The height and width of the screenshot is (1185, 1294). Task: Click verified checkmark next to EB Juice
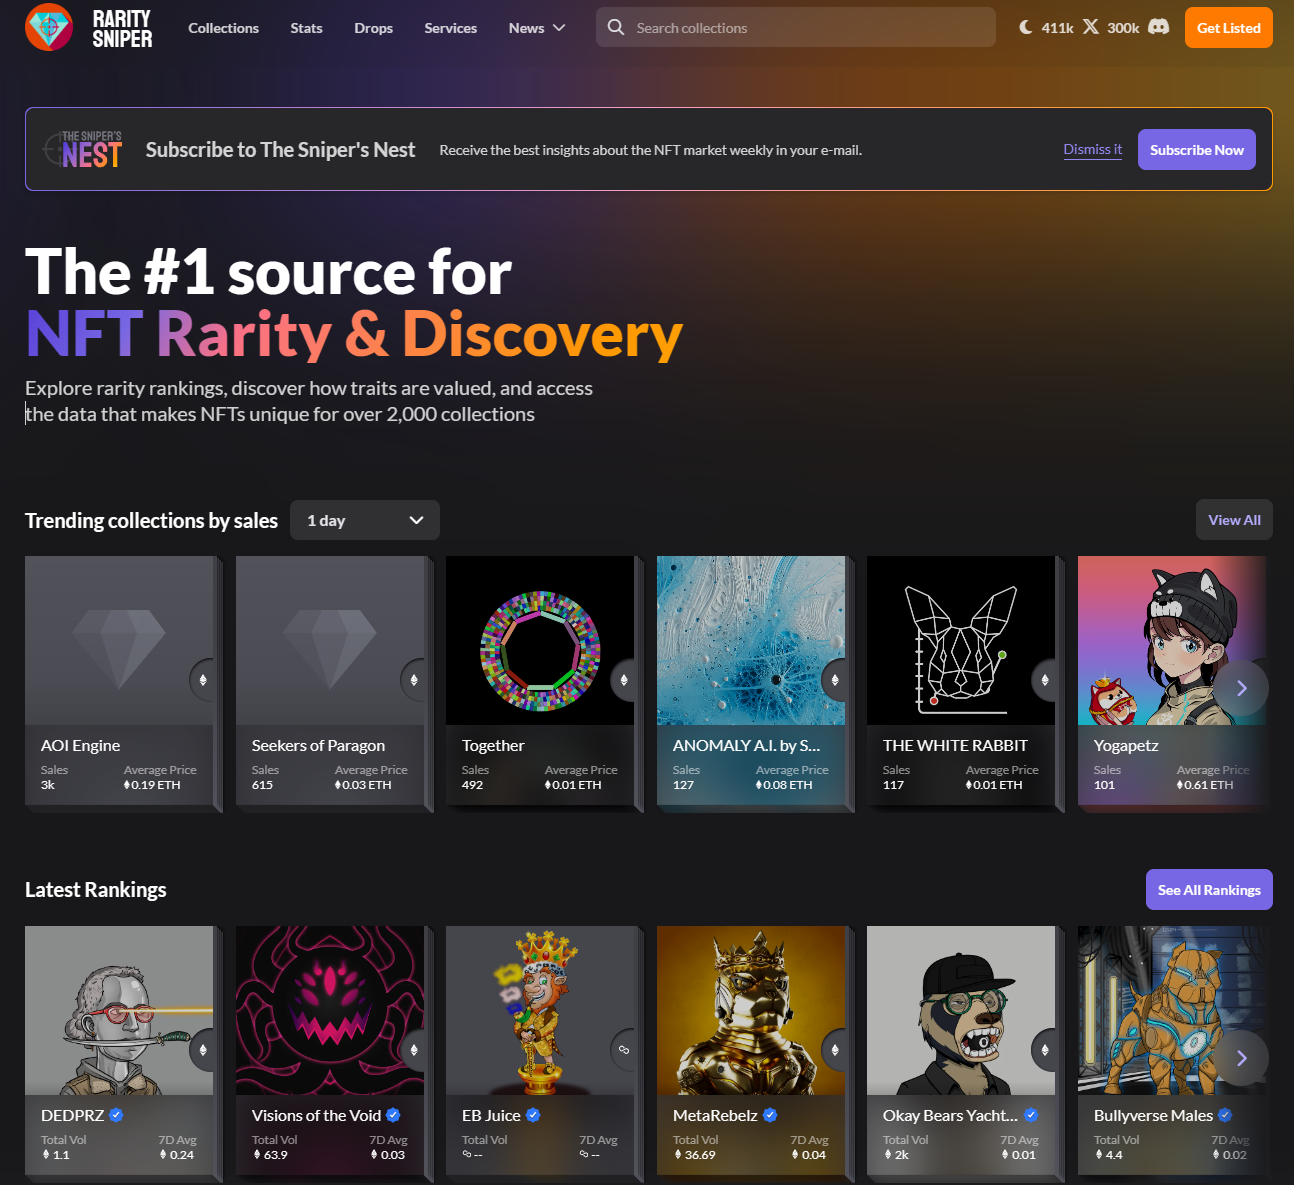[x=533, y=1115]
